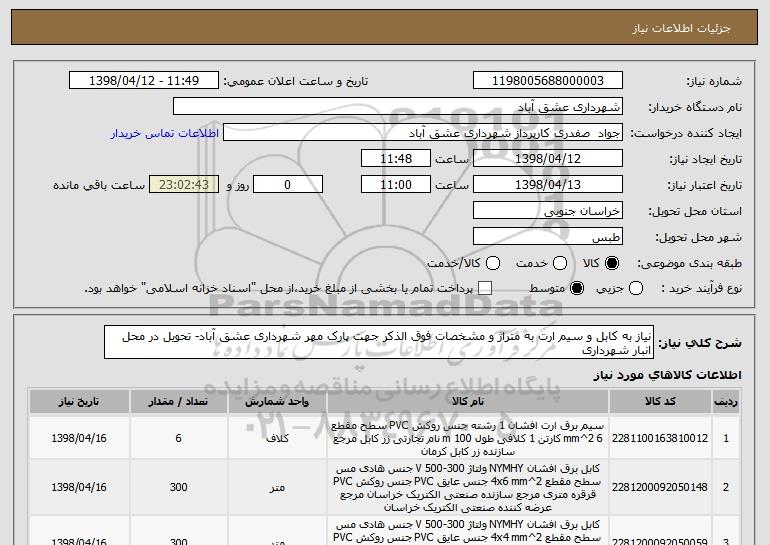Click unit کلاف in row 1

click(277, 438)
